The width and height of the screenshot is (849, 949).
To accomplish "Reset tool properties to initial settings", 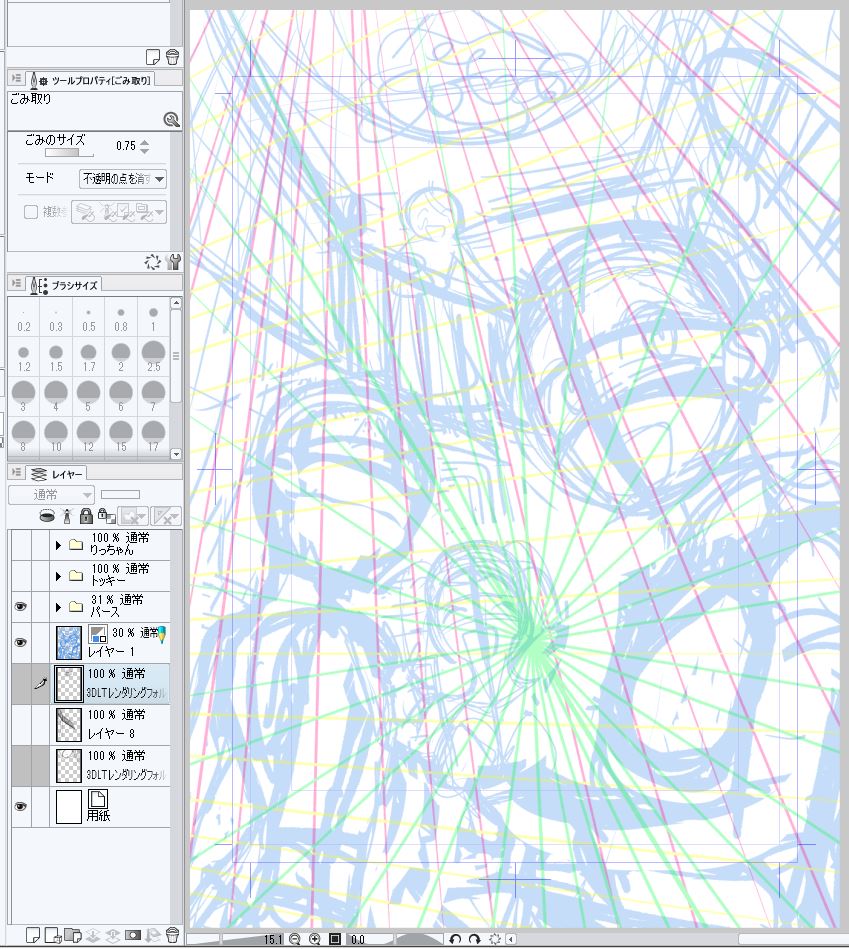I will (152, 262).
